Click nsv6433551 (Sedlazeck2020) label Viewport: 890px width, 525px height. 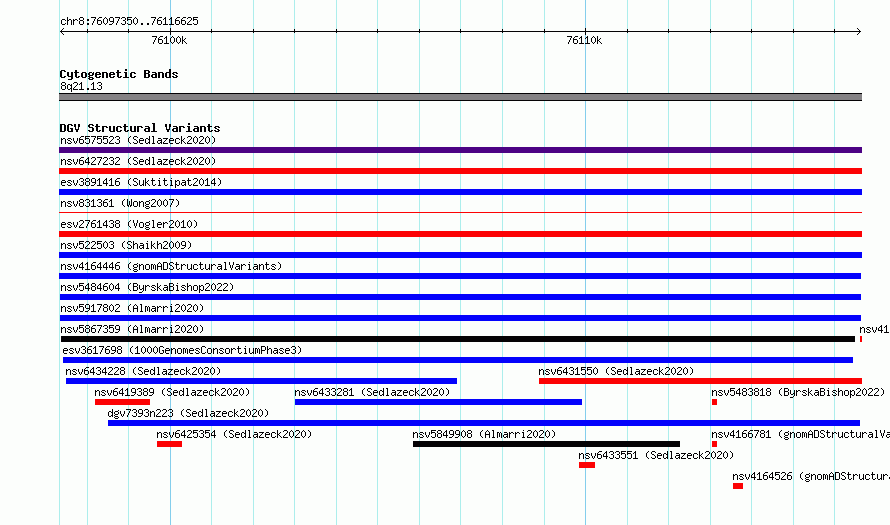tap(656, 455)
